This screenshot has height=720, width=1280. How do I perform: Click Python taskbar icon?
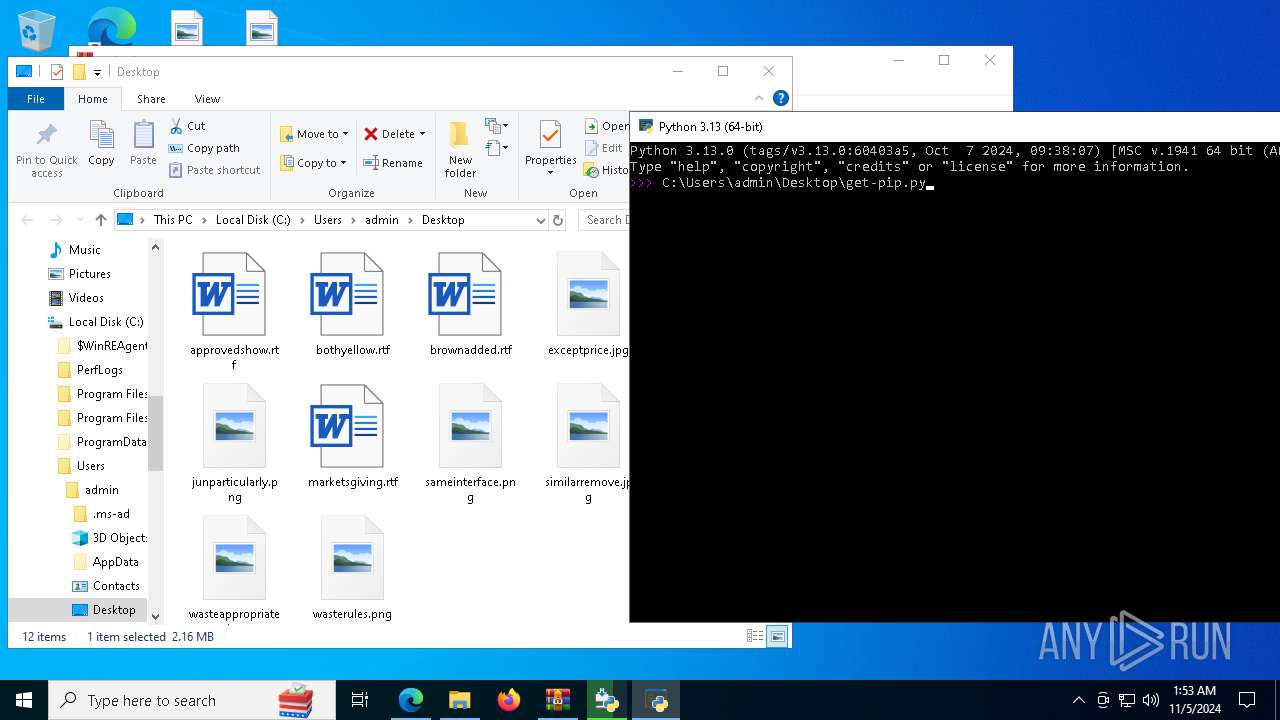657,700
